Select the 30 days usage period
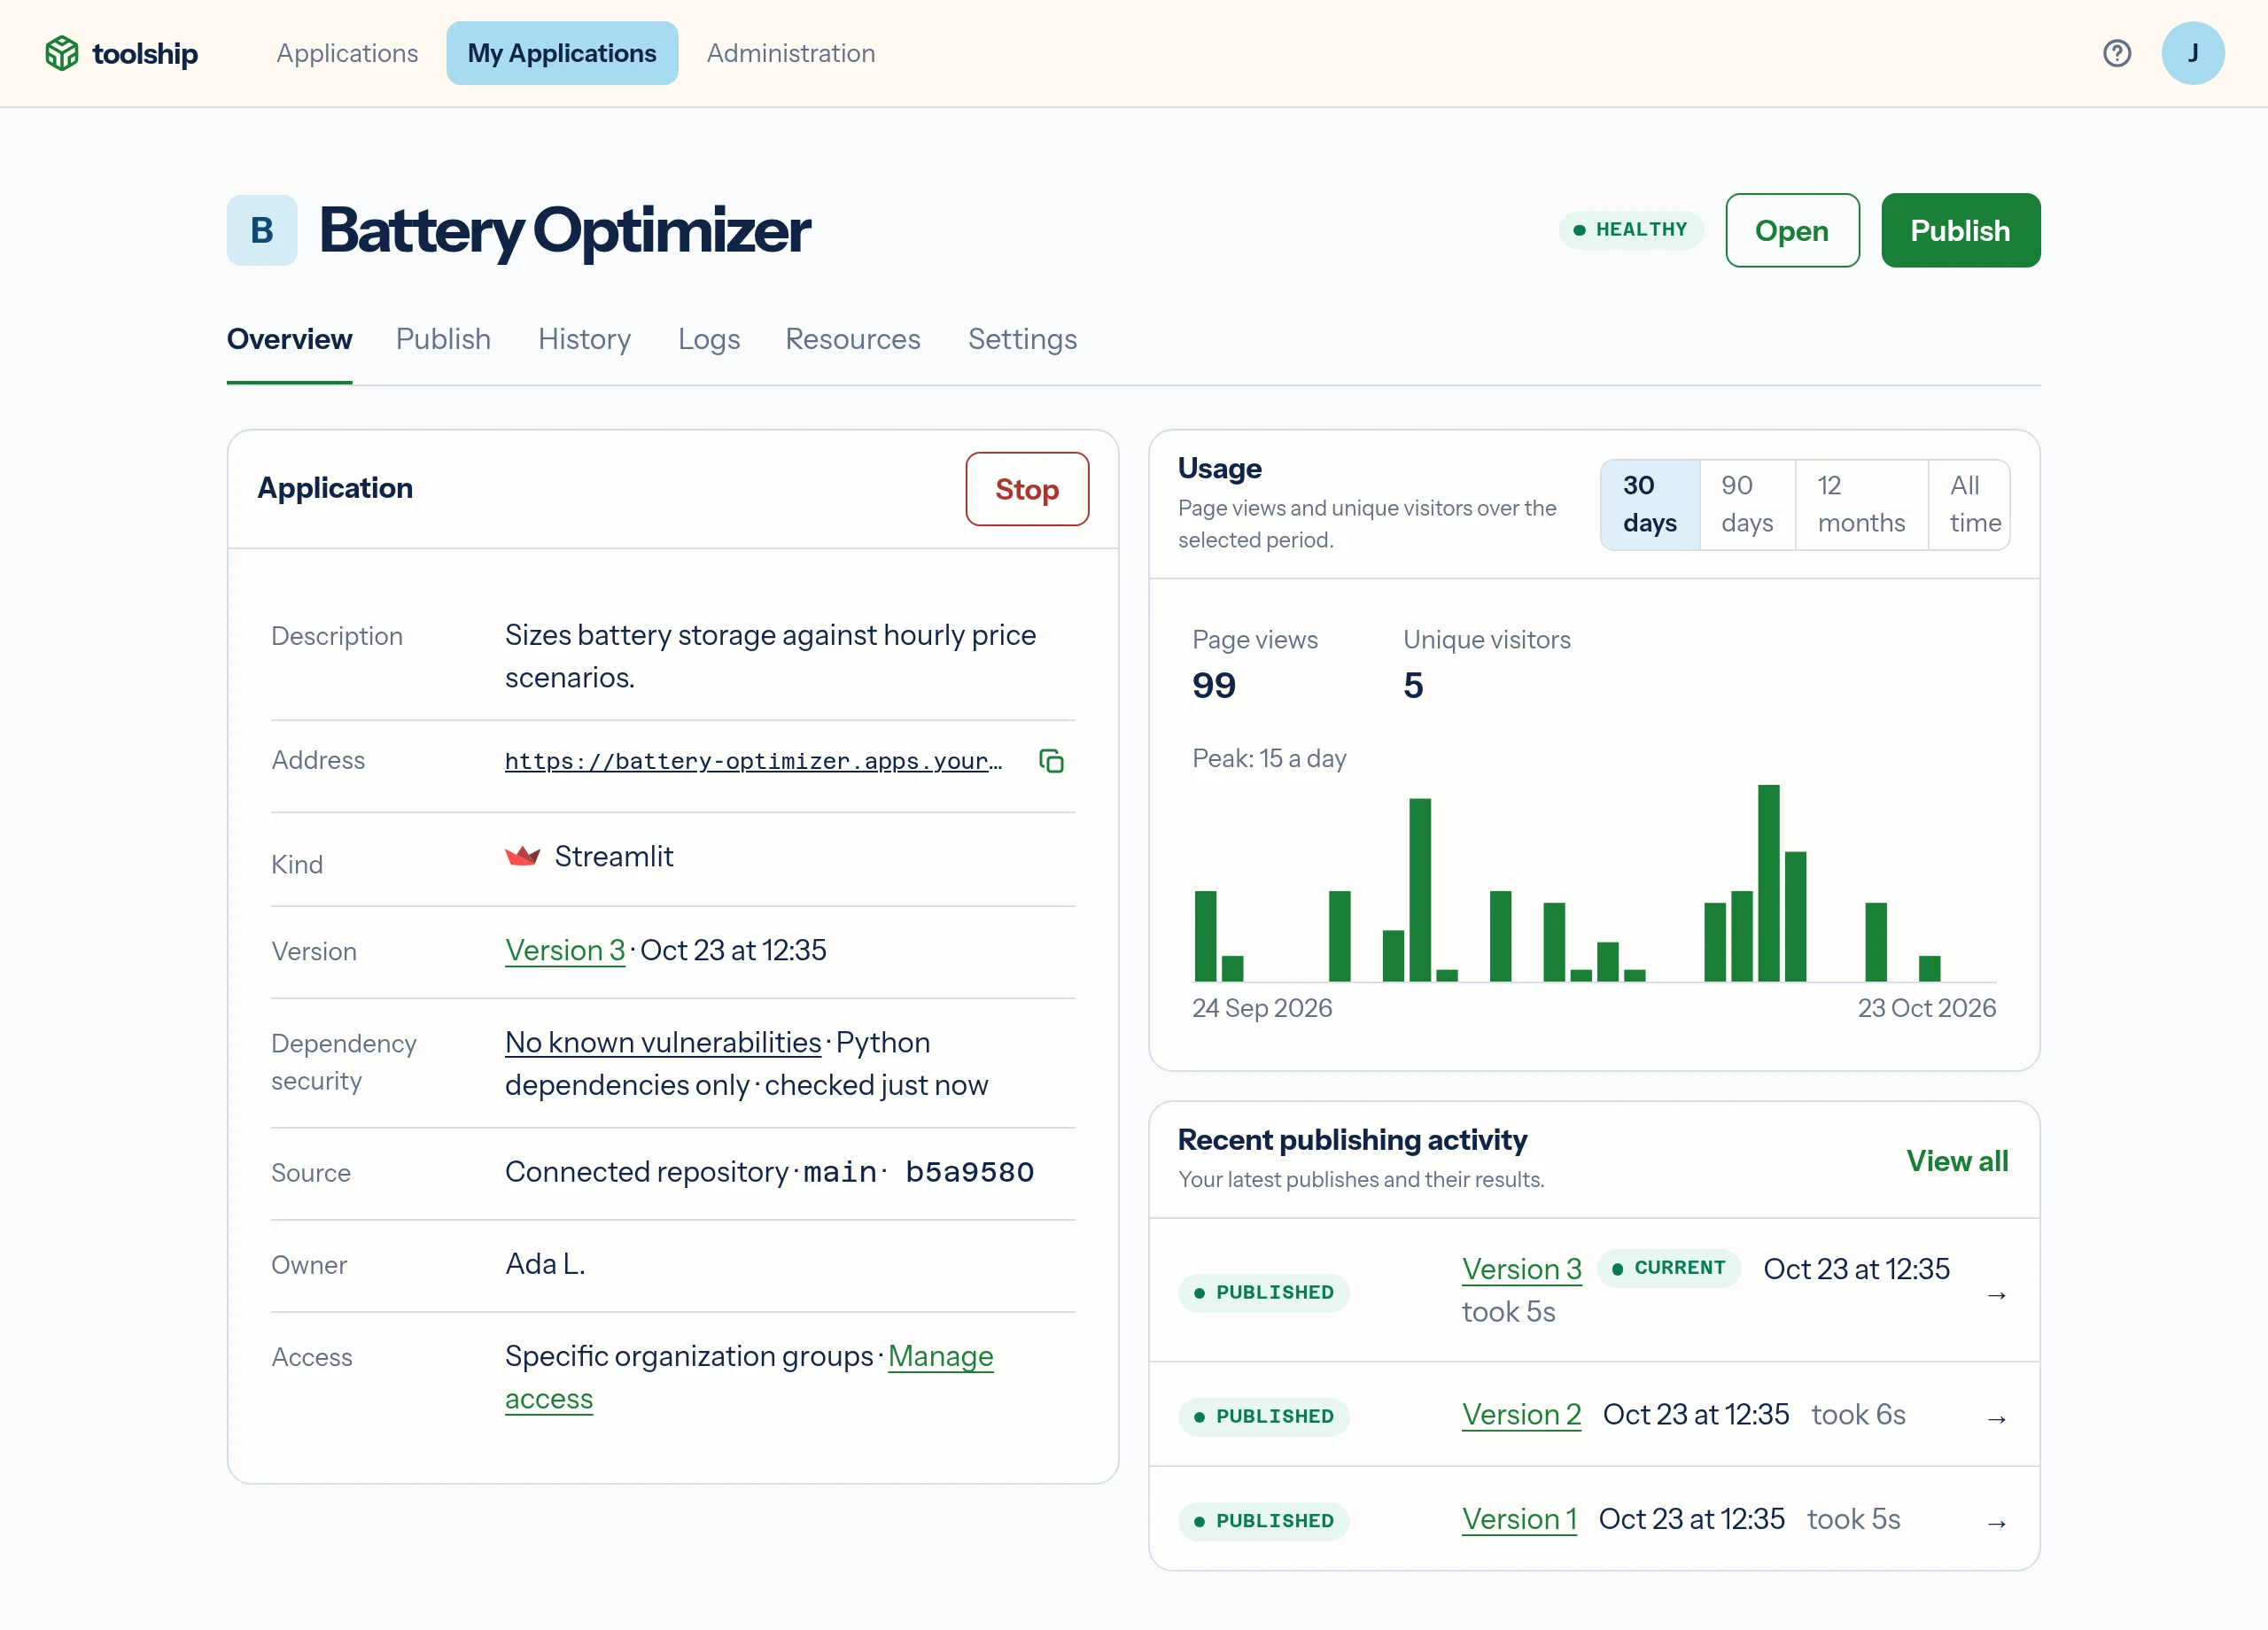The height and width of the screenshot is (1630, 2268). tap(1650, 504)
